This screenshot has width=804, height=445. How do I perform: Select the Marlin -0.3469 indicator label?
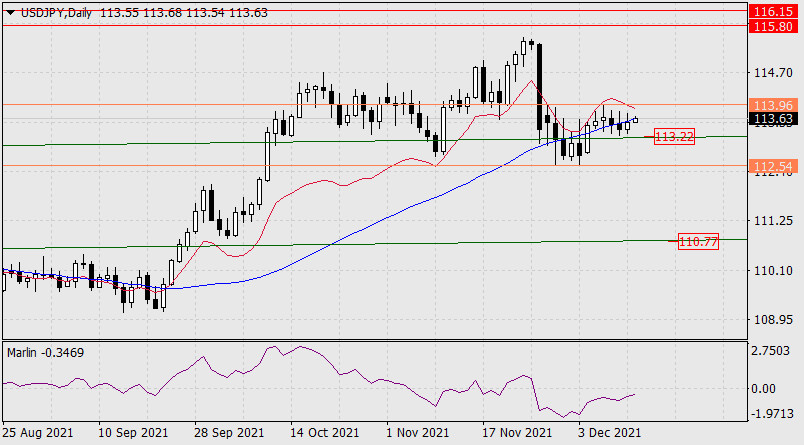click(46, 353)
